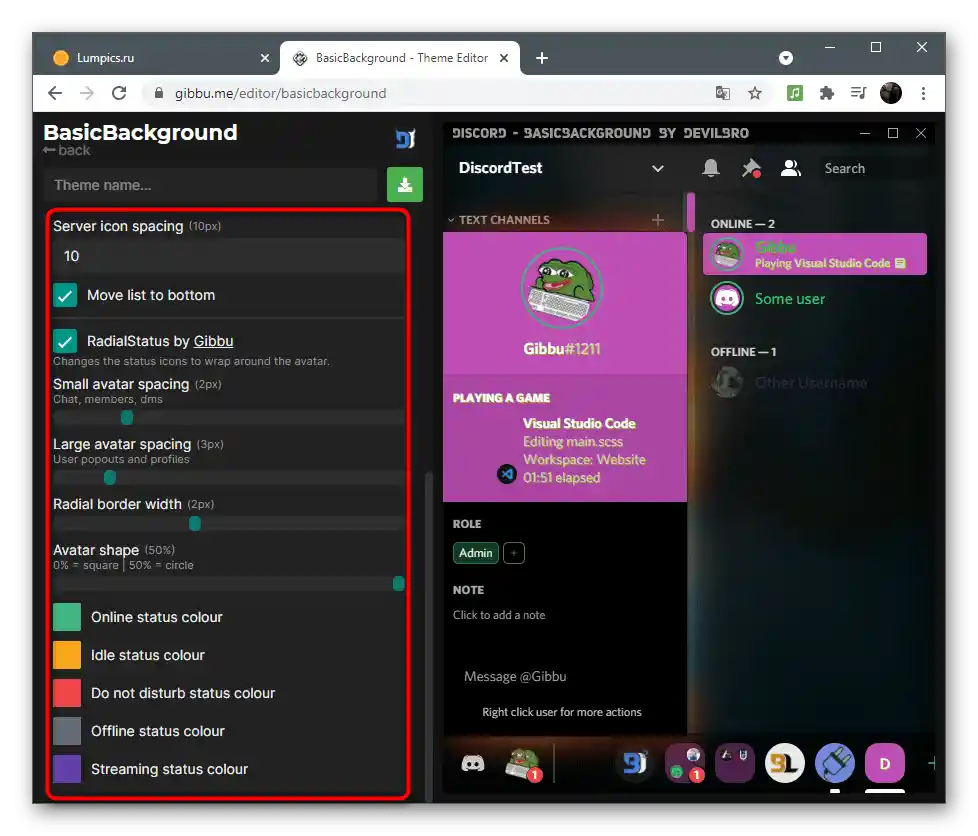Click the address bar URL

point(281,93)
